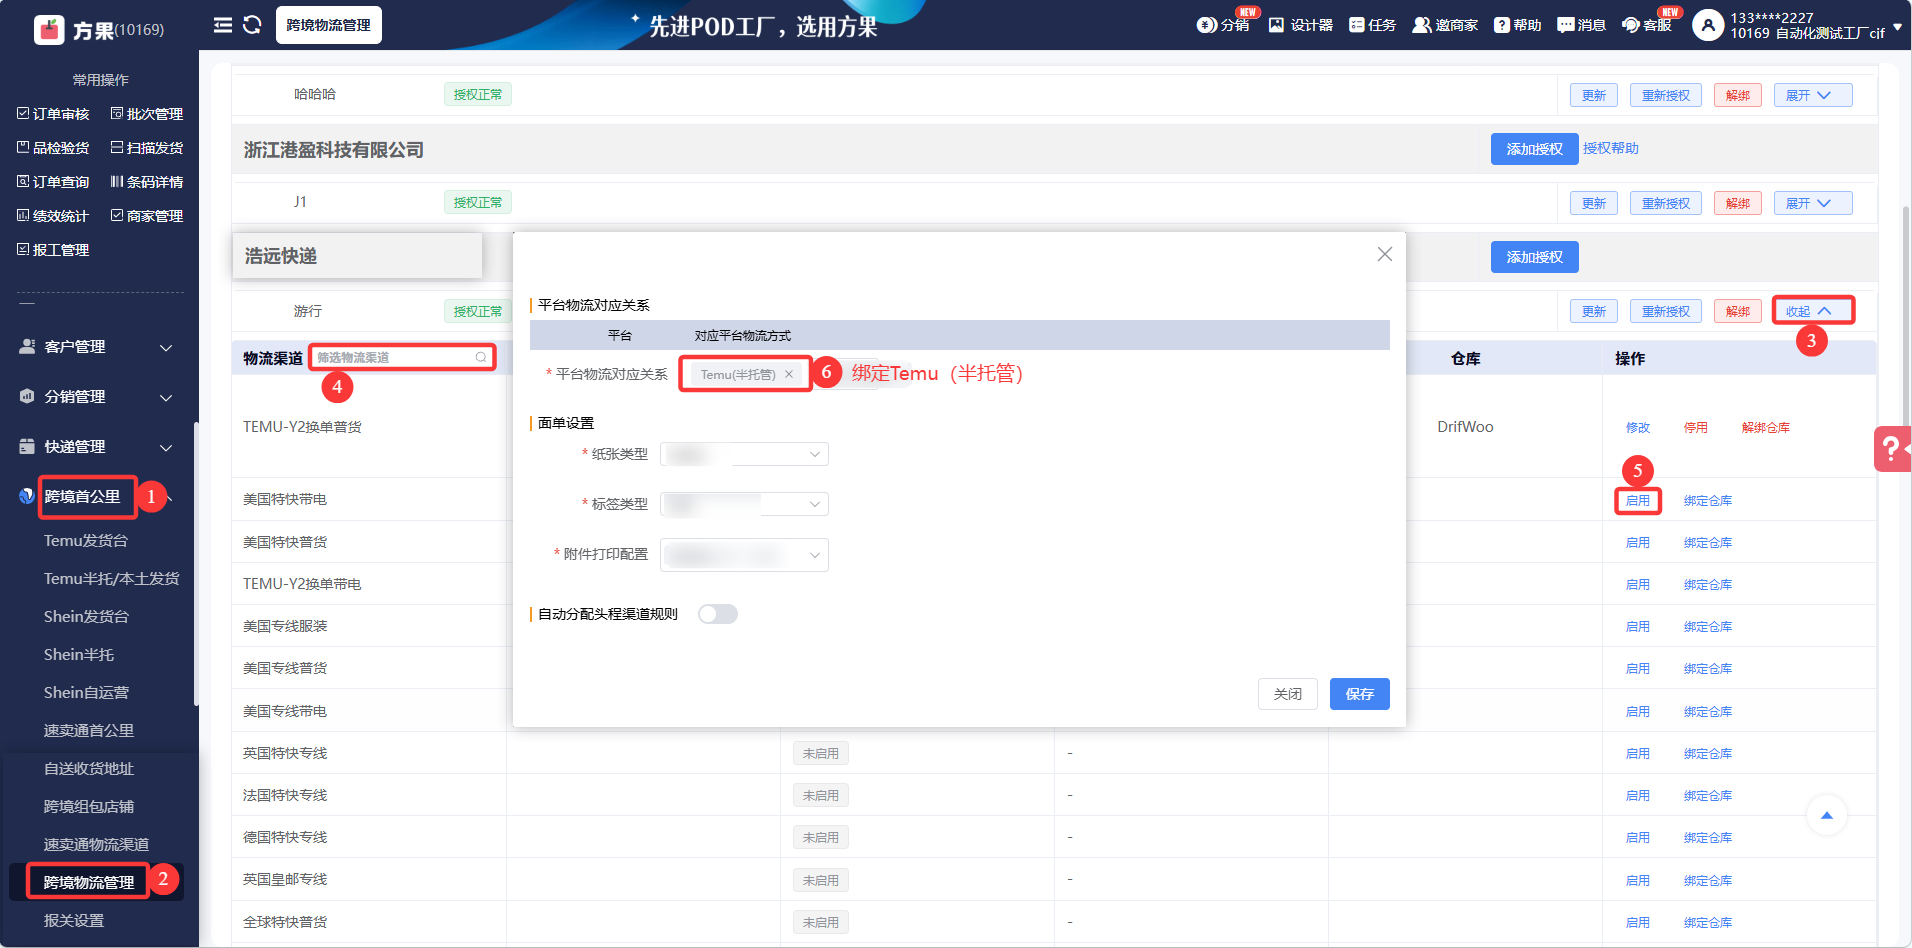Open 速卖通首公里 menu item
The height and width of the screenshot is (948, 1912).
click(89, 731)
